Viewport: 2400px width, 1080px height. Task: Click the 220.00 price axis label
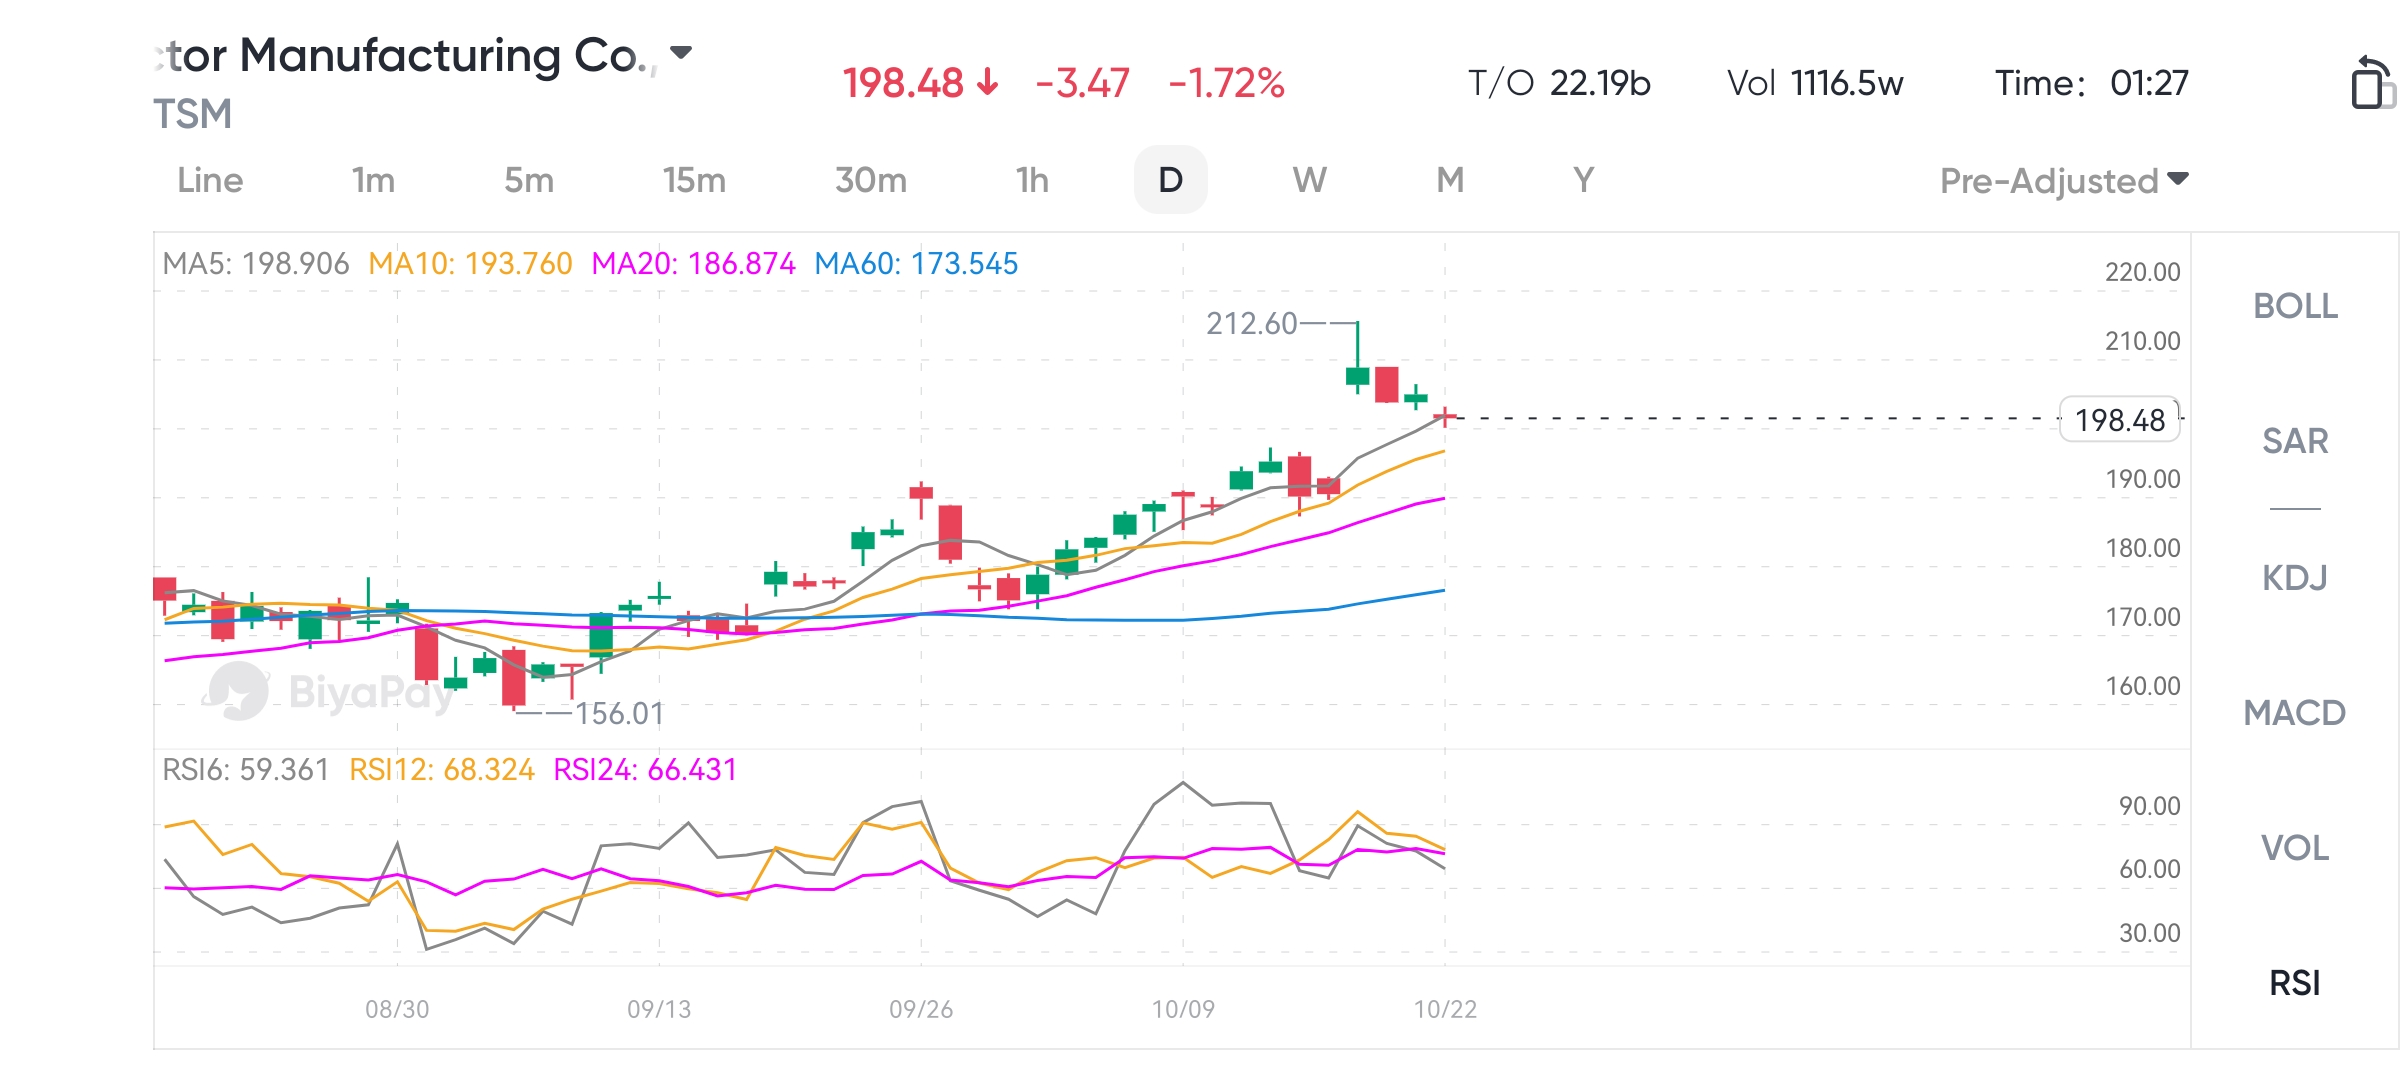(x=2142, y=272)
